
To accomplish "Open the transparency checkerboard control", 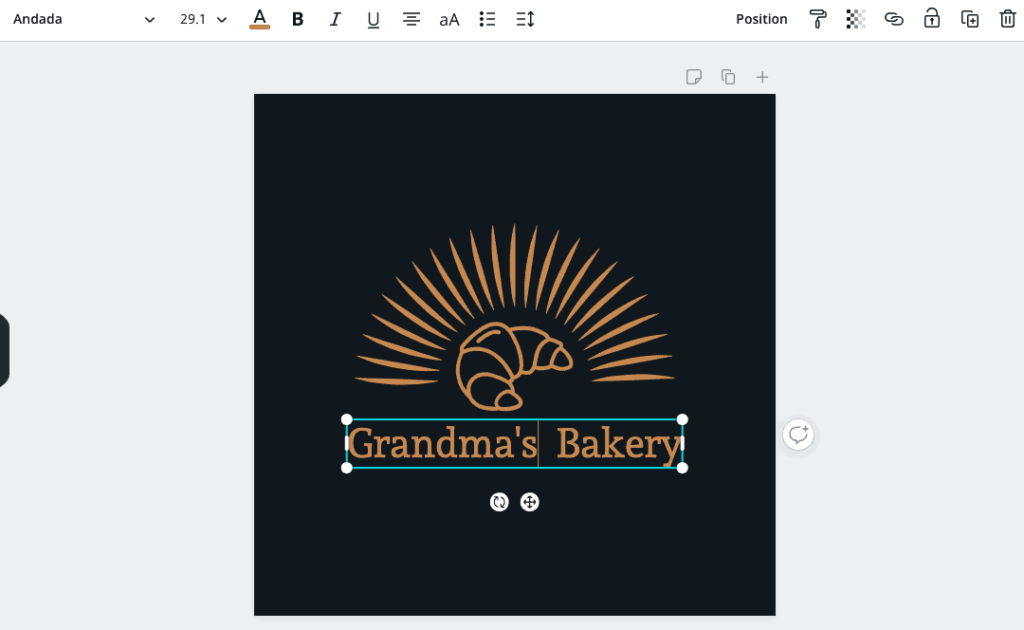I will coord(856,19).
